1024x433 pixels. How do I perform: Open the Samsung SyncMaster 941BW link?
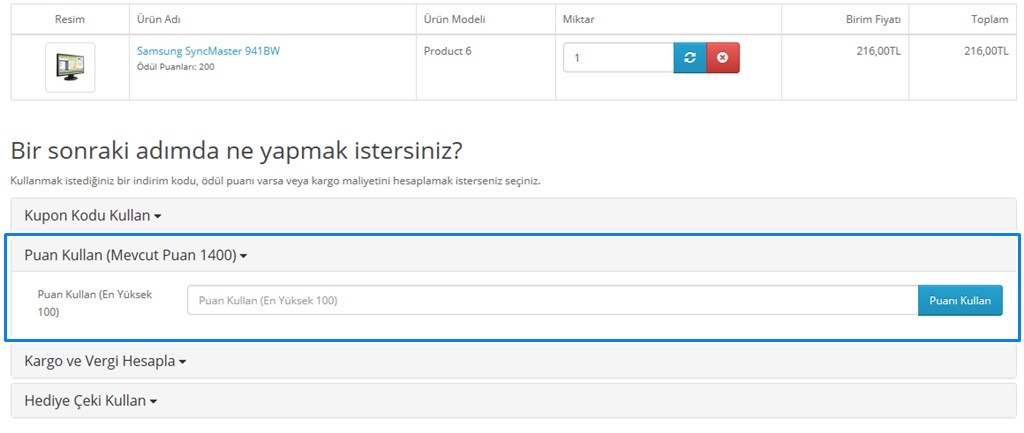(x=208, y=51)
